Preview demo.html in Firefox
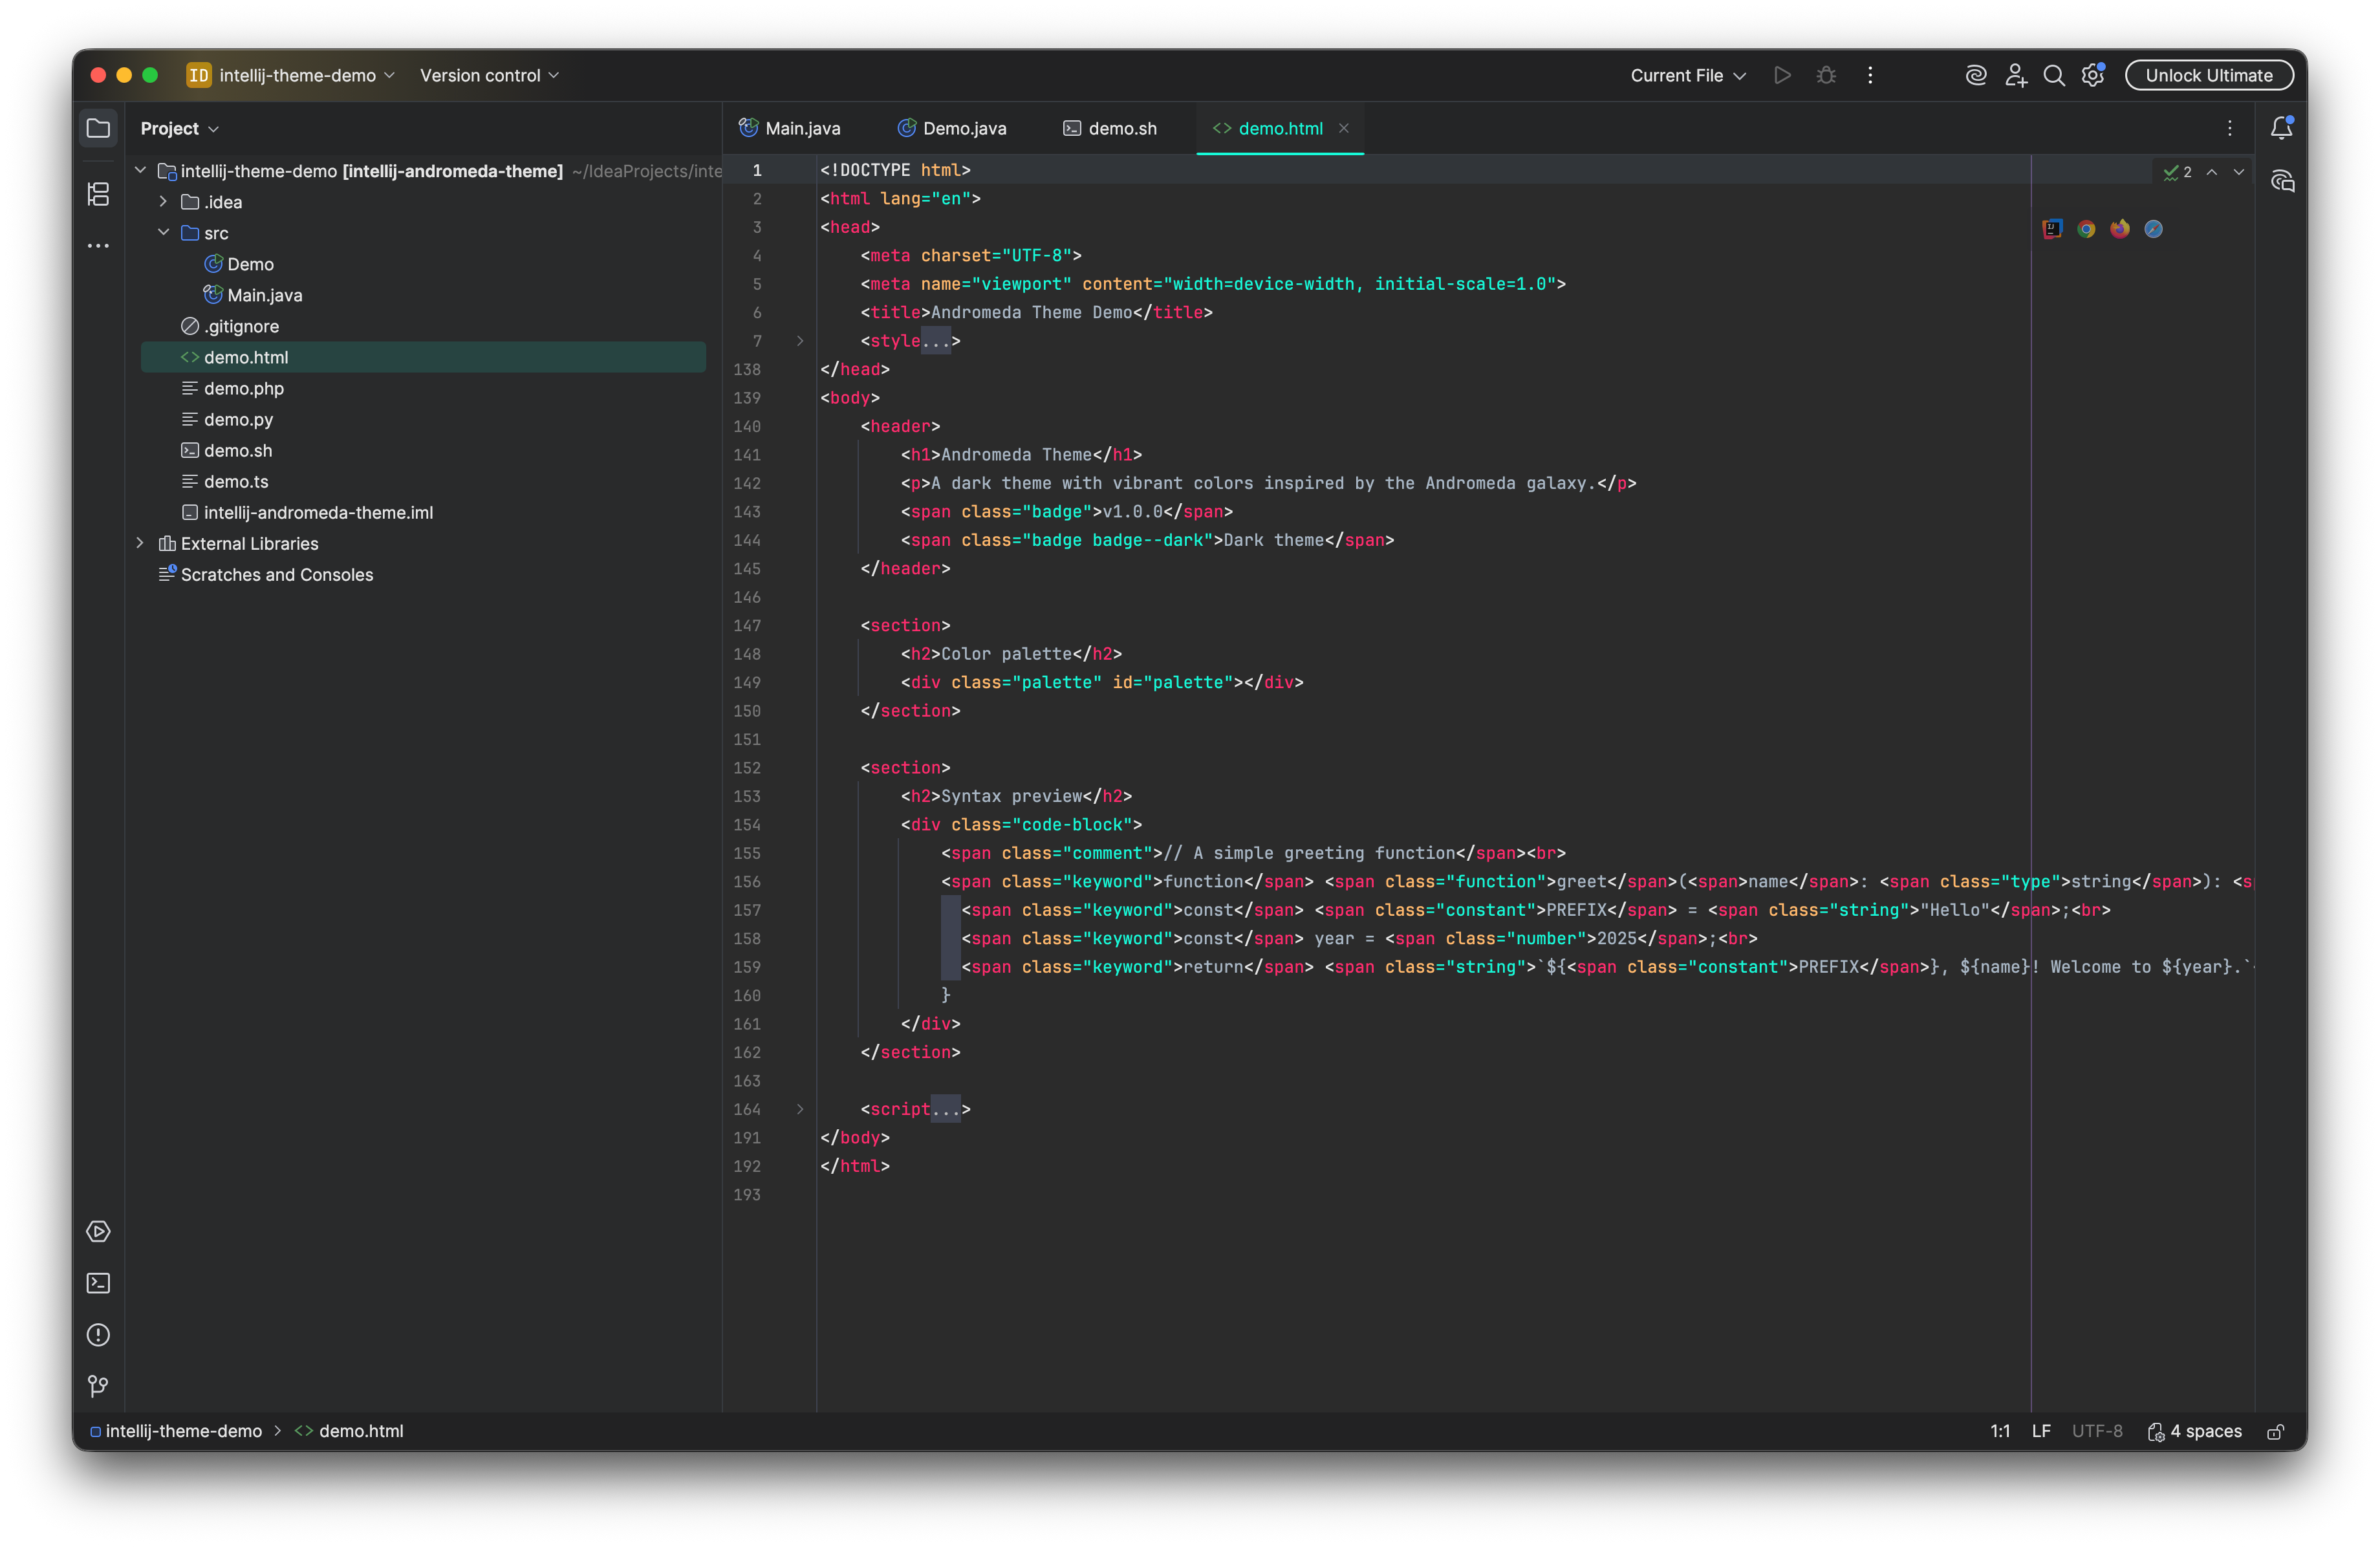 point(2120,229)
